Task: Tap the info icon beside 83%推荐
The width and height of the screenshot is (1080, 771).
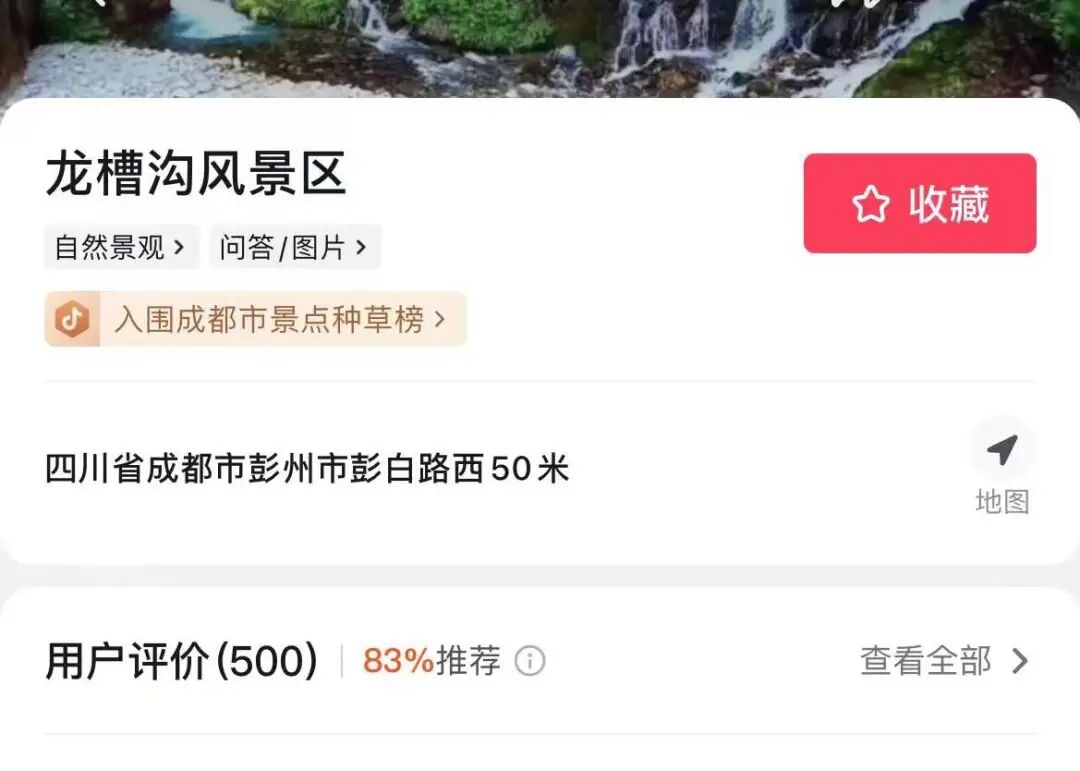Action: pos(530,661)
